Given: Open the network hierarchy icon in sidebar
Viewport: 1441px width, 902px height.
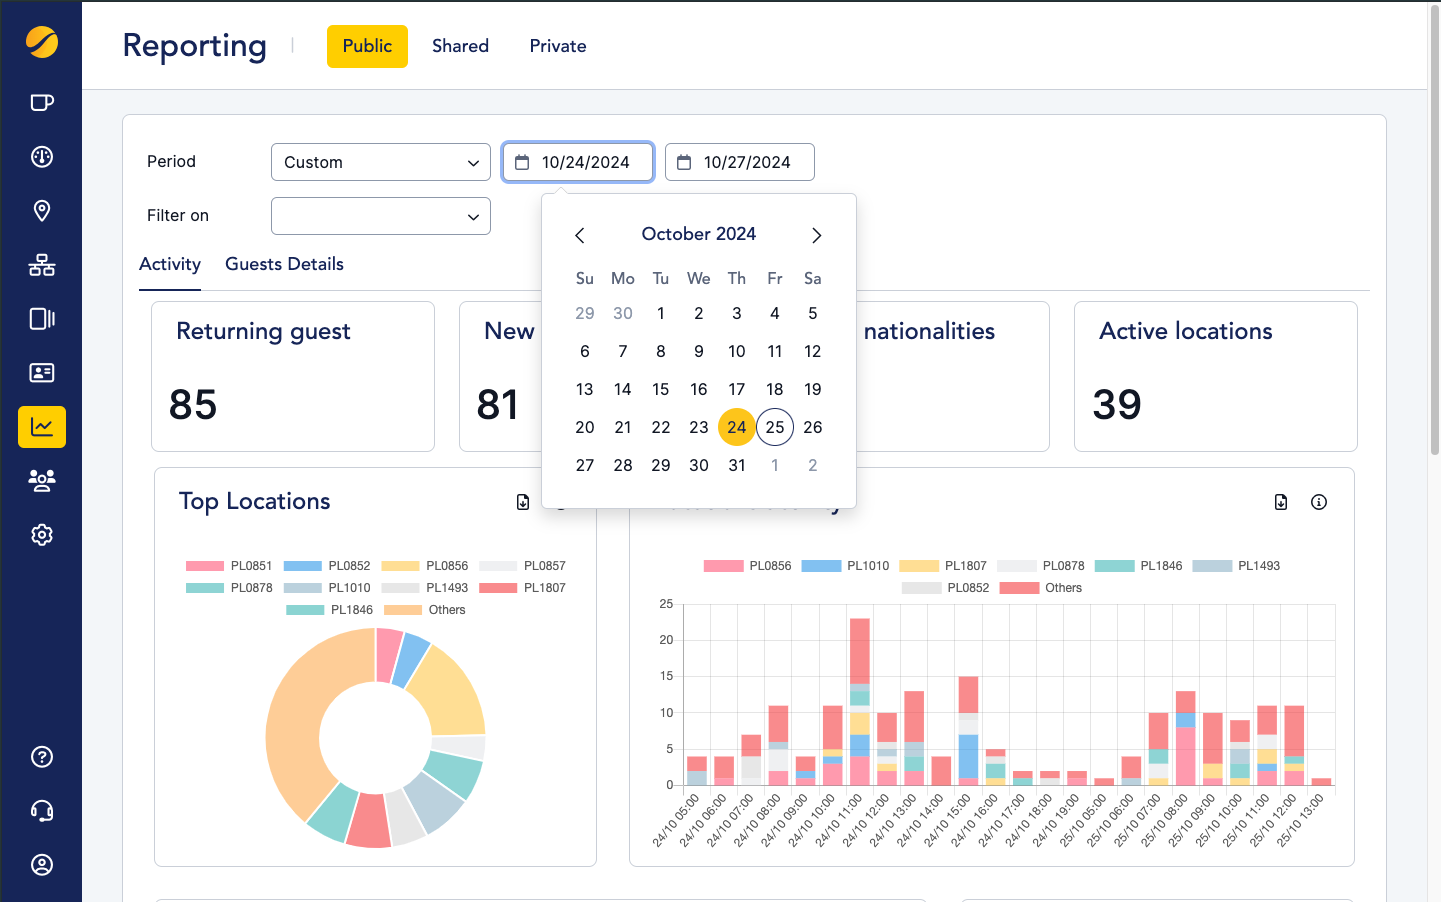Looking at the screenshot, I should point(41,264).
